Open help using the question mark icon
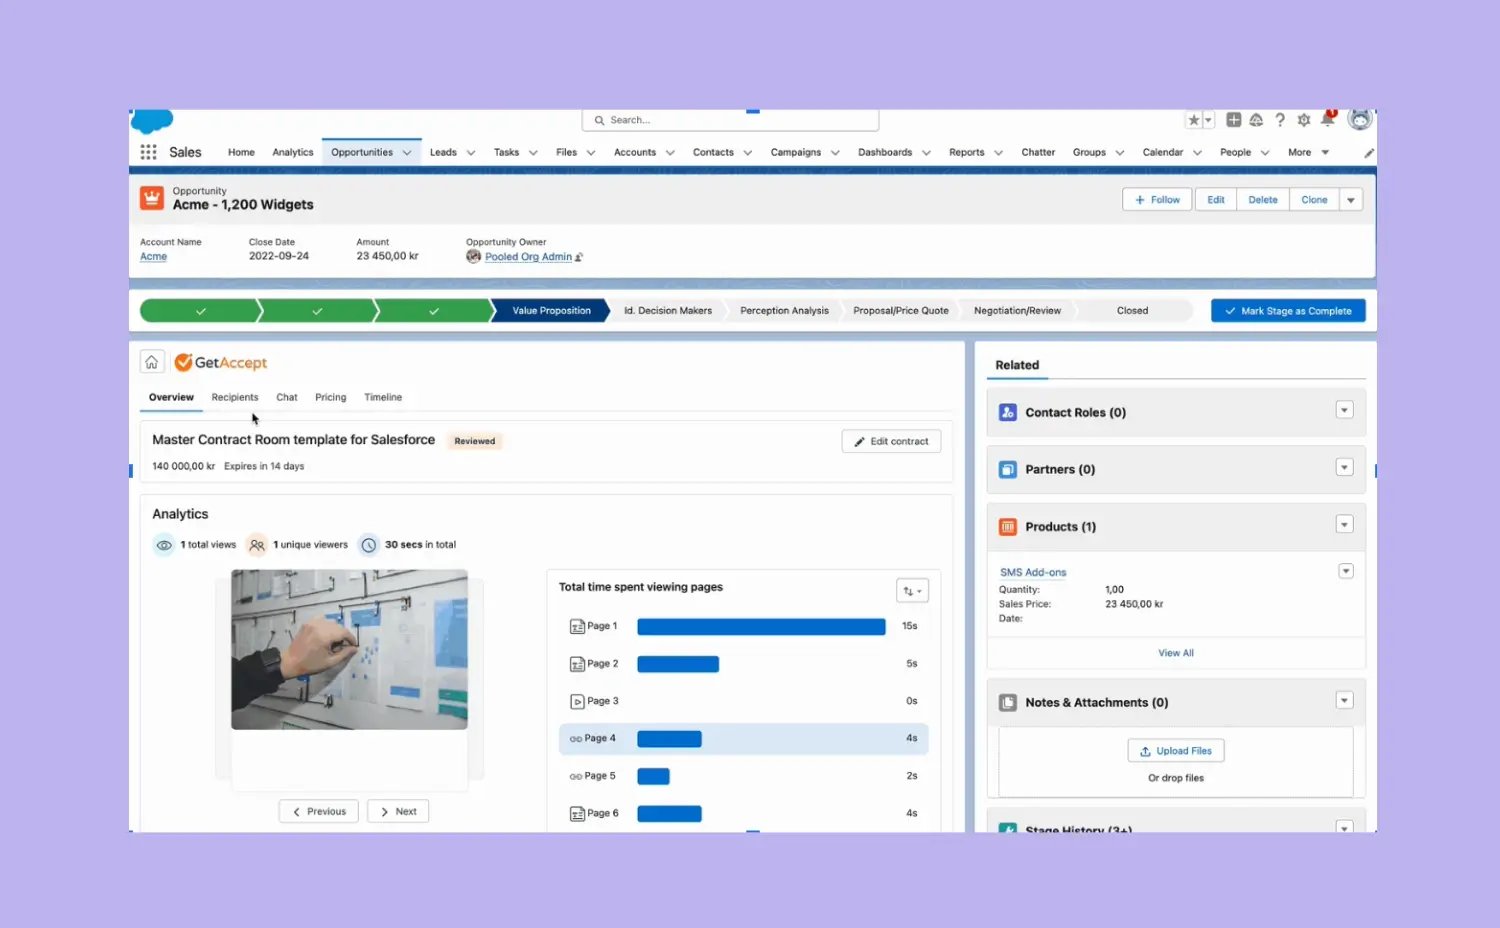The image size is (1500, 928). tap(1280, 119)
